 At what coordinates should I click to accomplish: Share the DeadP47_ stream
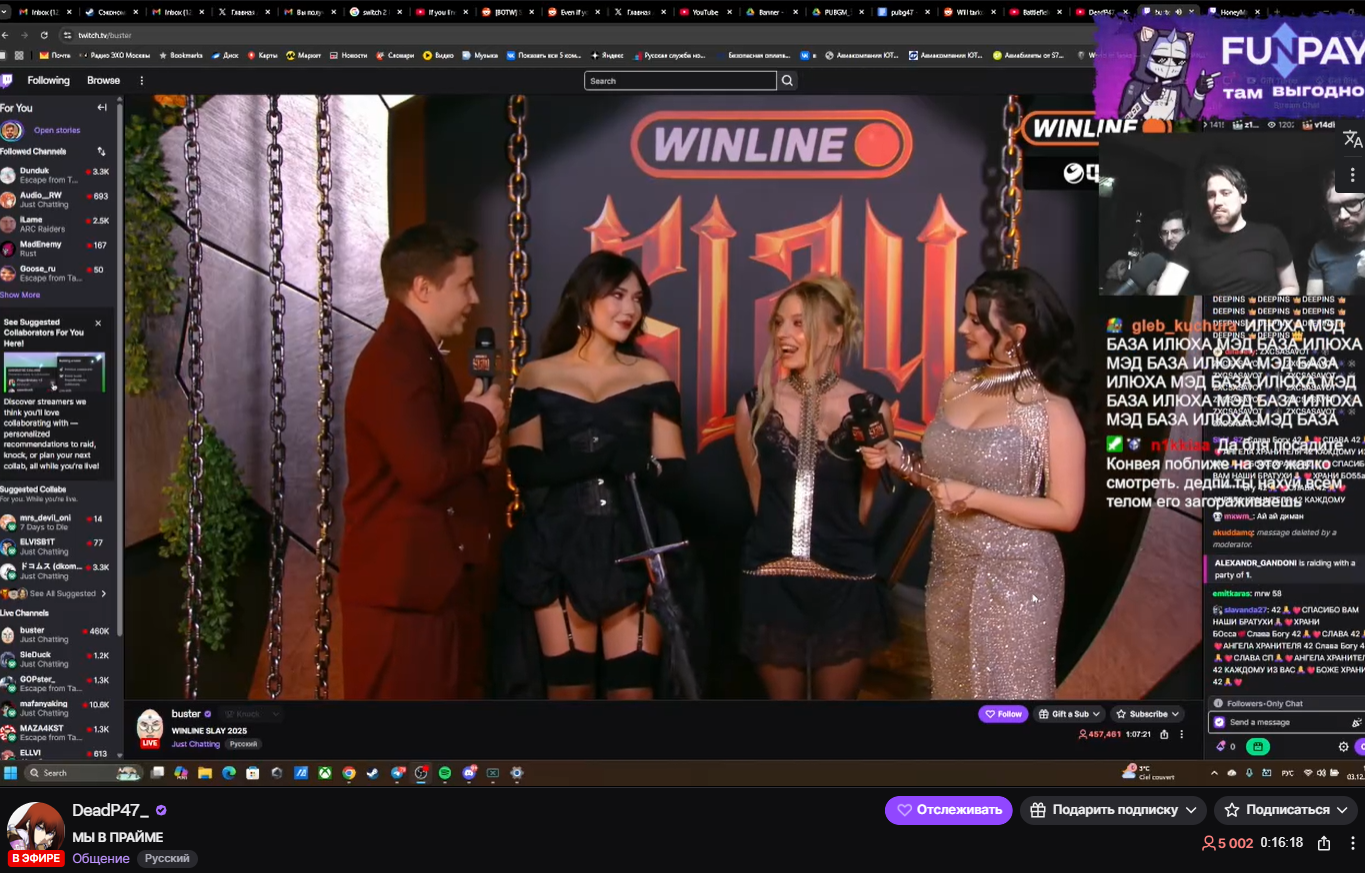point(1324,843)
